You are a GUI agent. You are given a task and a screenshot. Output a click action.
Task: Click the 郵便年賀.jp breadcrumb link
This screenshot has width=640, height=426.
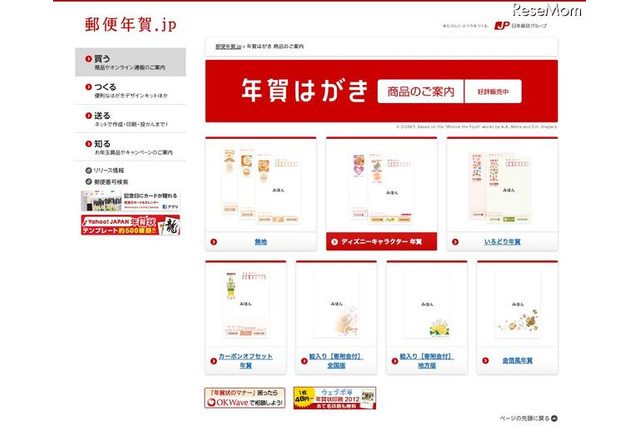click(x=228, y=47)
